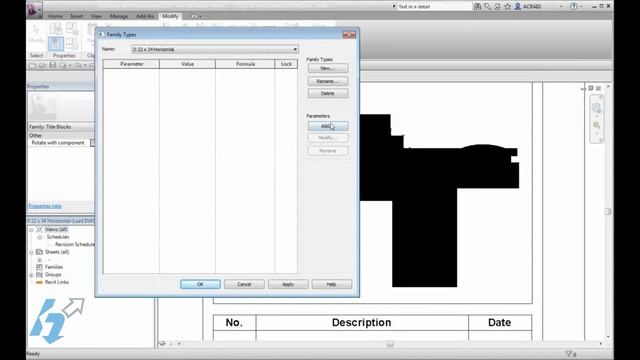
Task: Collapse the Views (all) tree node
Action: pyautogui.click(x=31, y=230)
